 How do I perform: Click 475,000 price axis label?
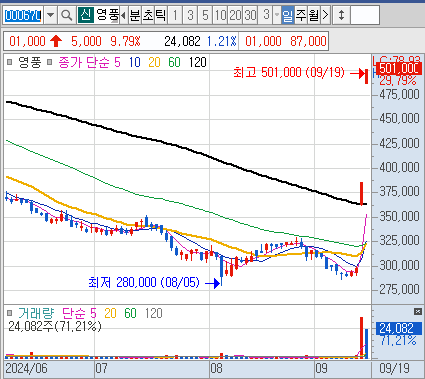(399, 94)
